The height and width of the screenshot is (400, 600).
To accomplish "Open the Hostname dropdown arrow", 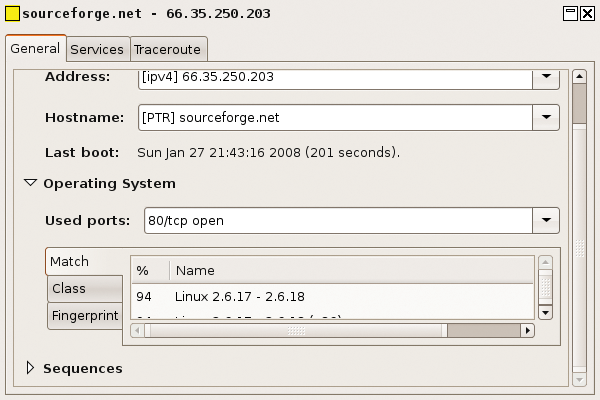I will click(x=546, y=117).
